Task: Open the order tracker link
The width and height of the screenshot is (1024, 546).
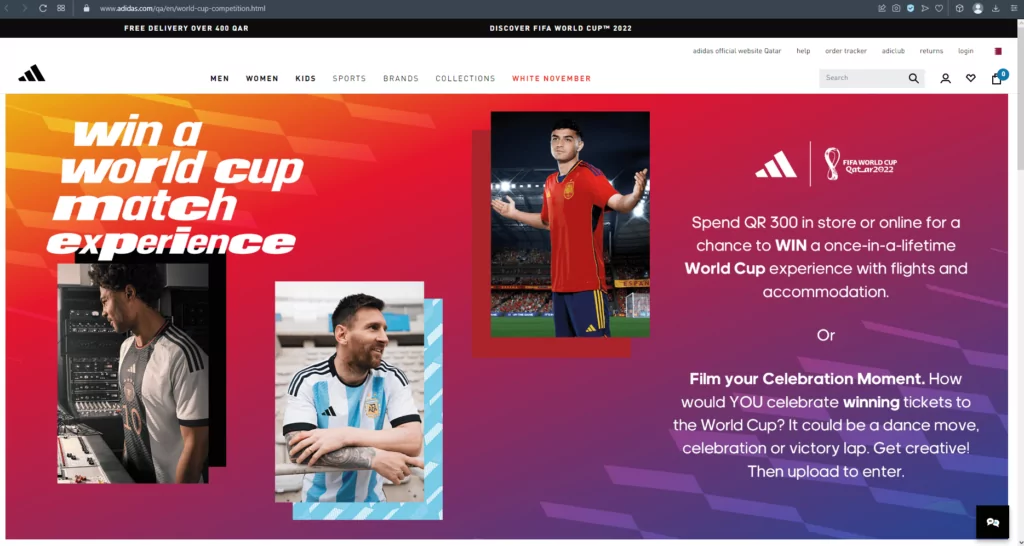Action: click(x=846, y=51)
